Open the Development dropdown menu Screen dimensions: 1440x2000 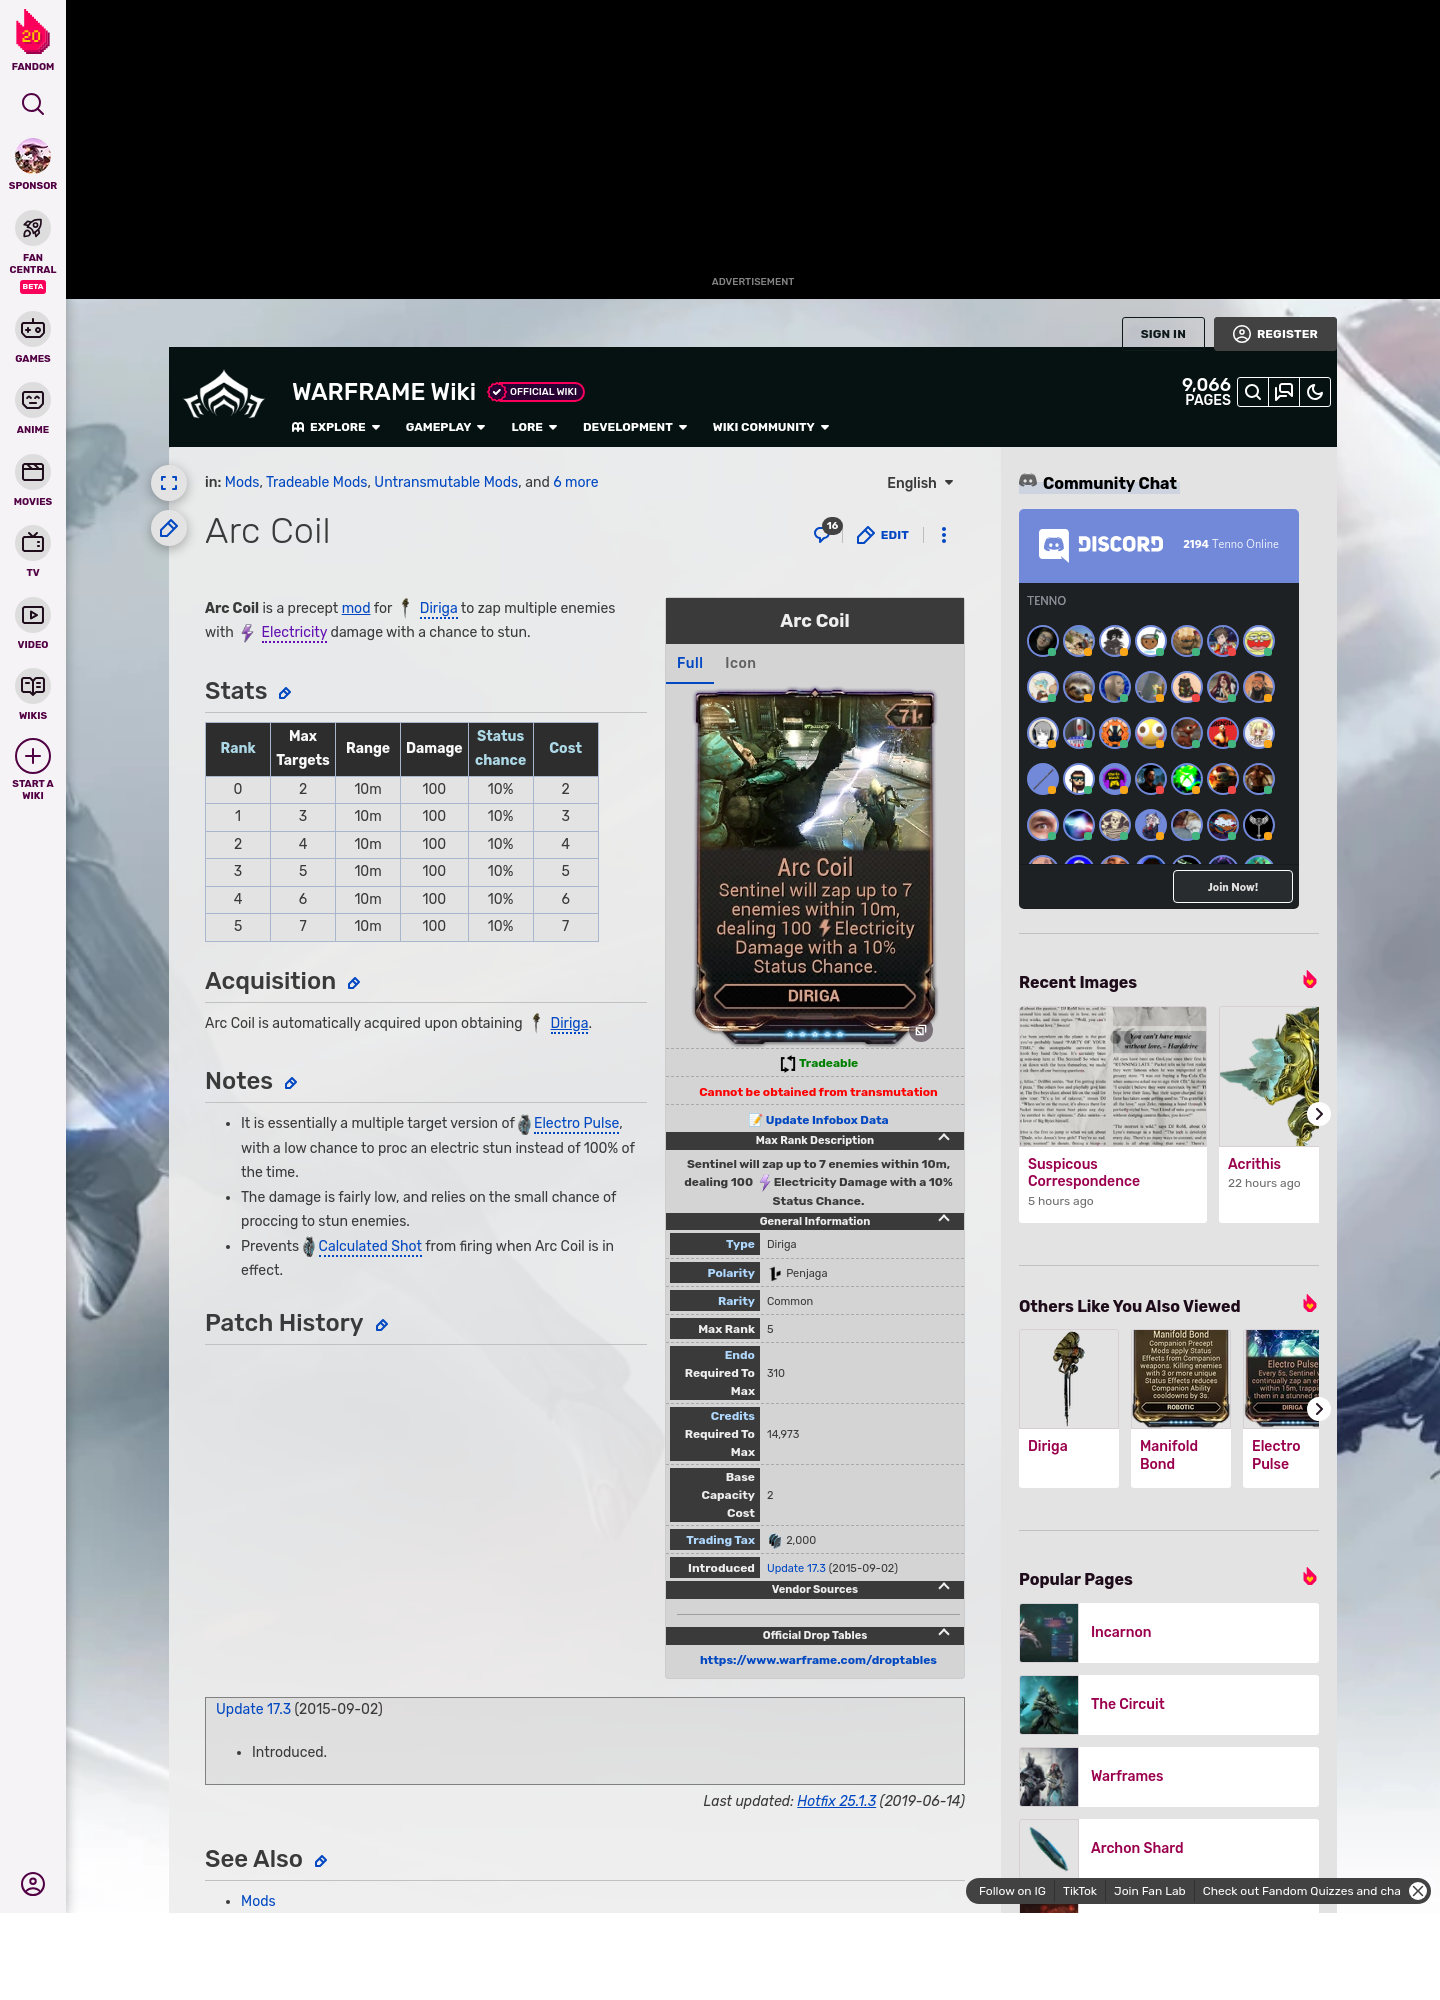click(x=635, y=427)
